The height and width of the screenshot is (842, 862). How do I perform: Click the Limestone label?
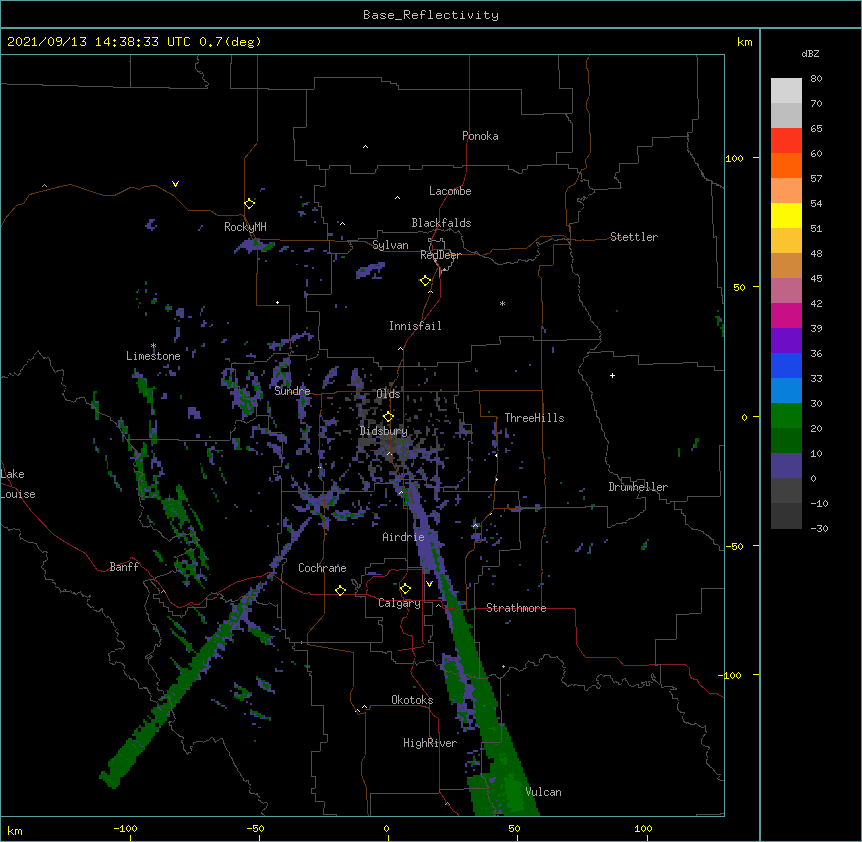[x=153, y=356]
